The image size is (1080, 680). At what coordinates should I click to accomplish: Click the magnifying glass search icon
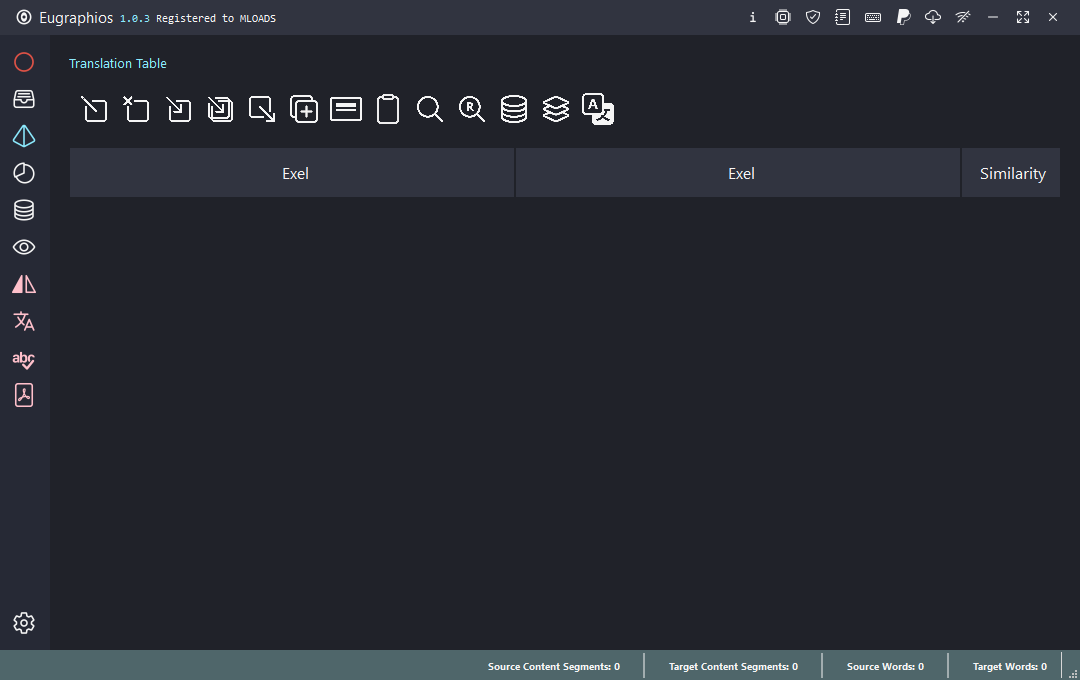click(430, 109)
